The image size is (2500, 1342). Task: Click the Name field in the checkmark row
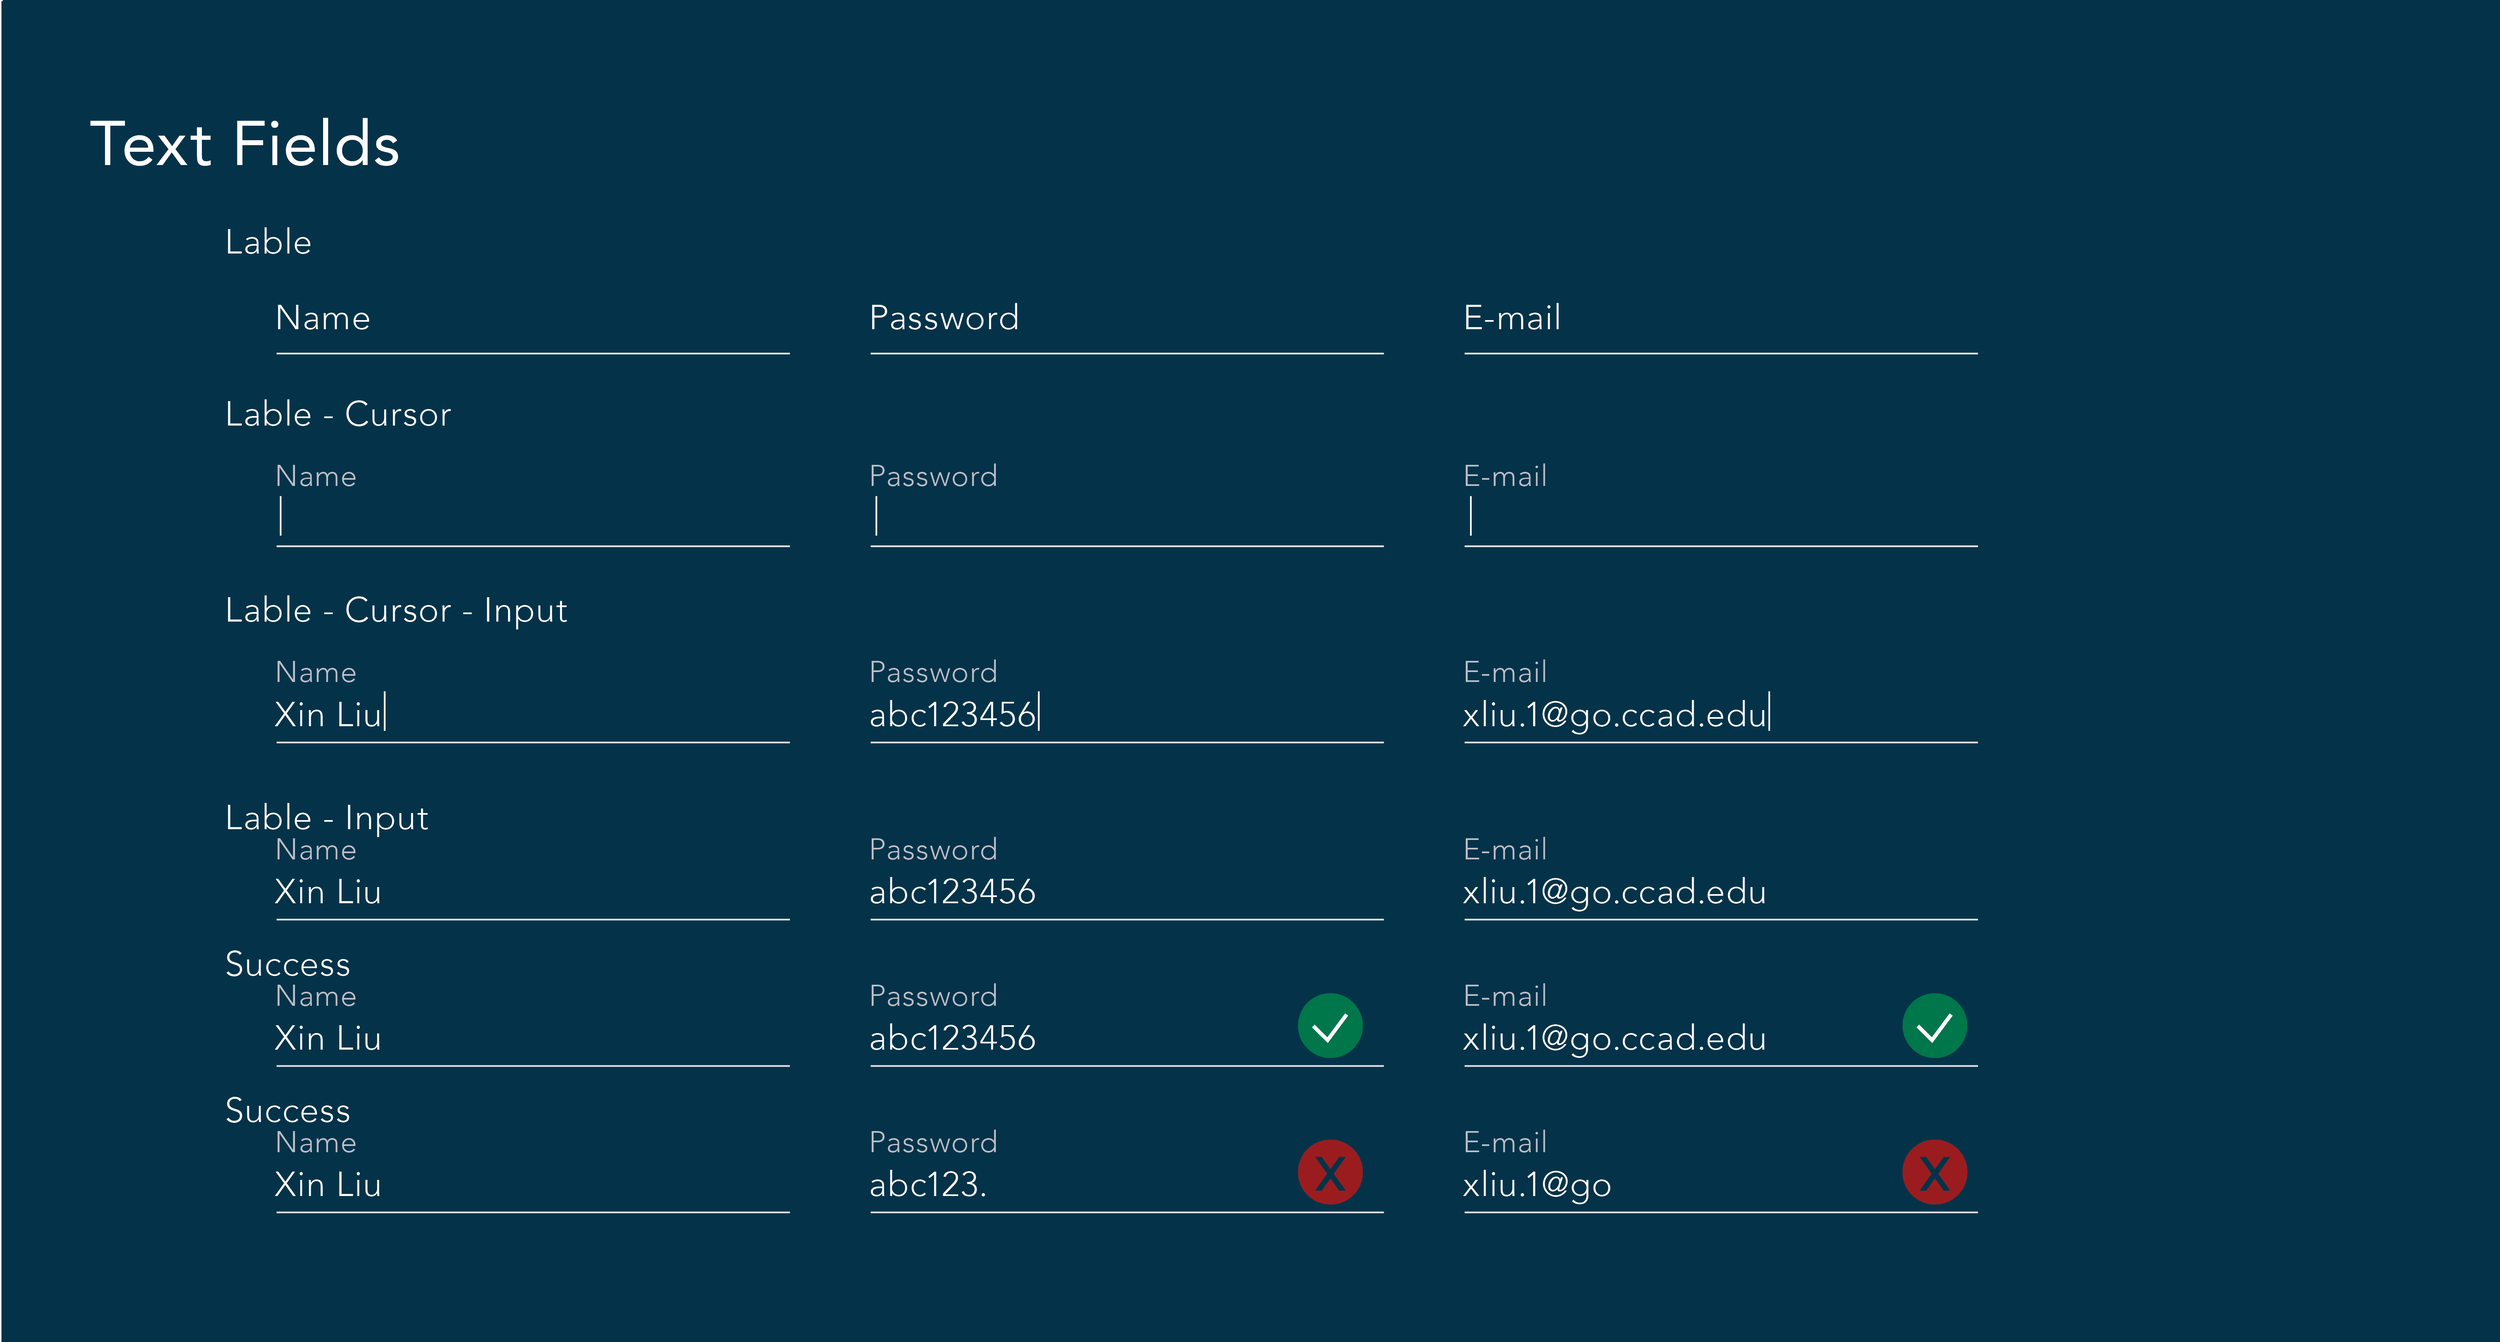click(x=532, y=1023)
